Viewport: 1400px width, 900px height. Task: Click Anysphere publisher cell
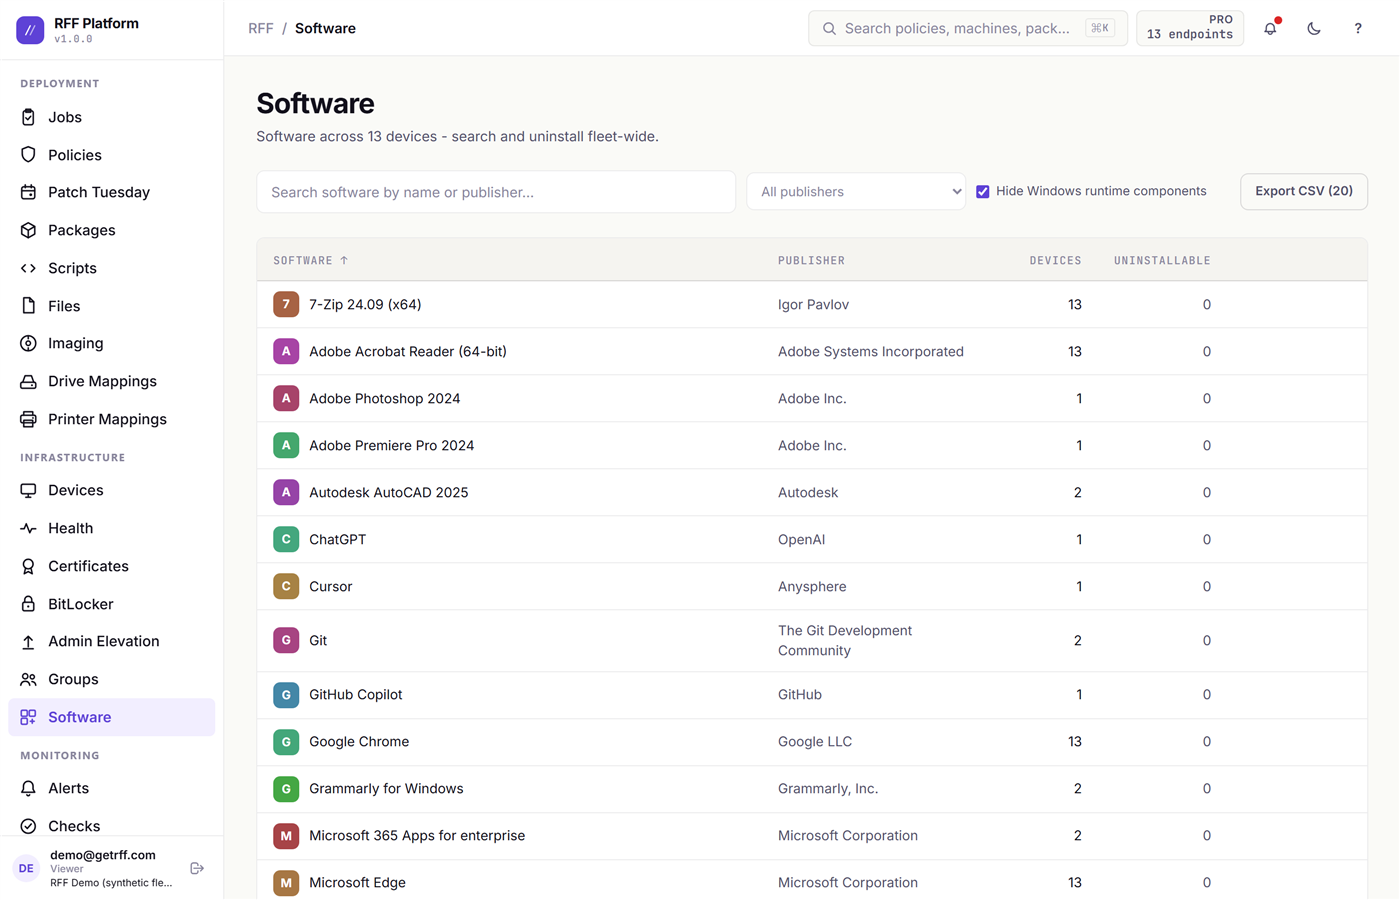pos(812,586)
